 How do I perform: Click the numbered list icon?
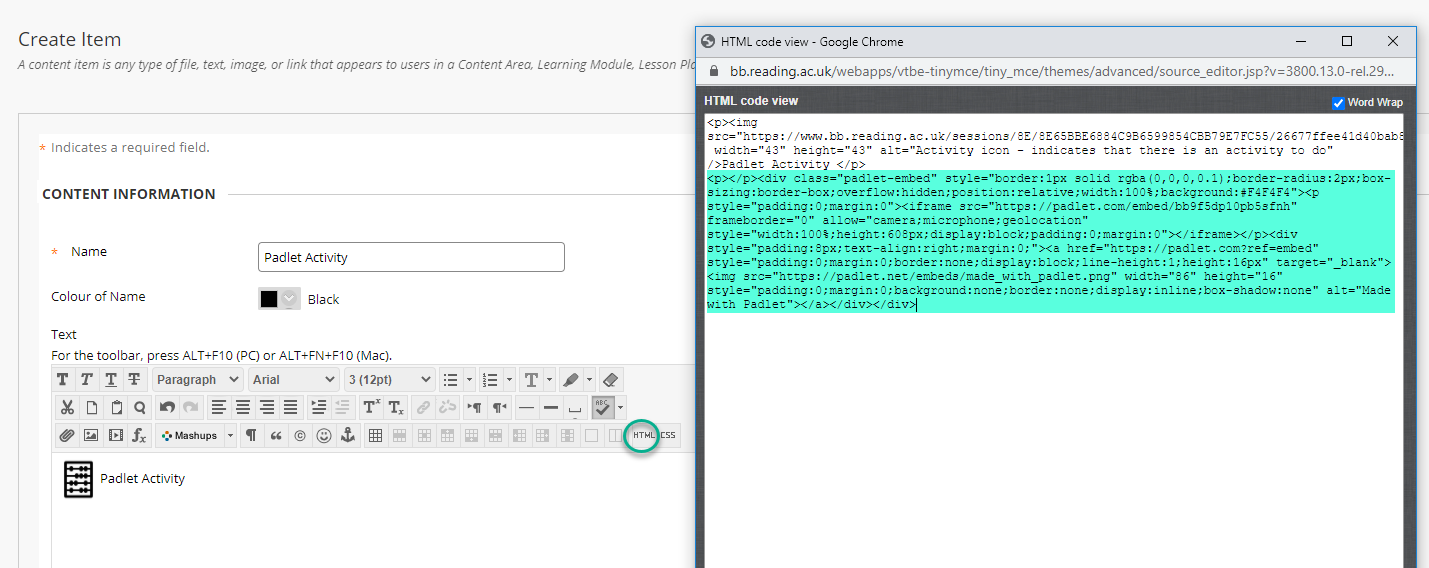pyautogui.click(x=490, y=380)
